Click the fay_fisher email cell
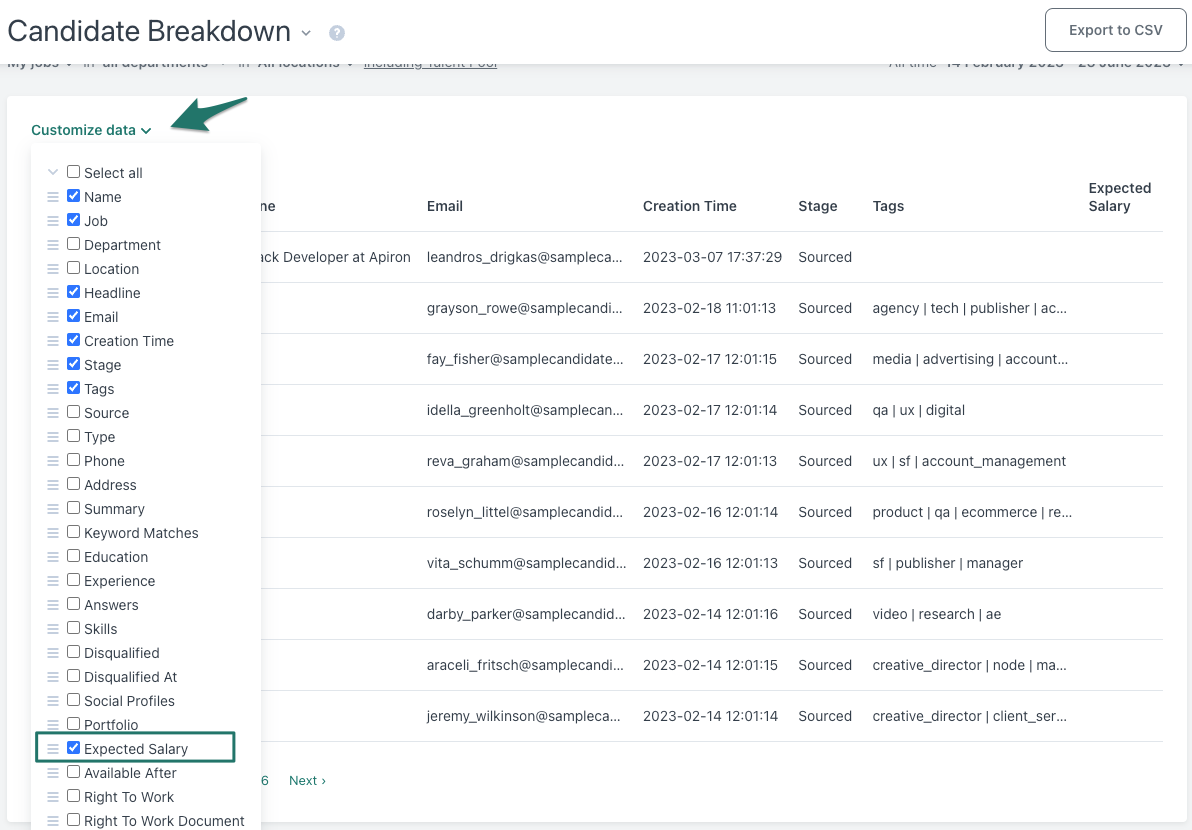Image resolution: width=1192 pixels, height=830 pixels. point(525,359)
